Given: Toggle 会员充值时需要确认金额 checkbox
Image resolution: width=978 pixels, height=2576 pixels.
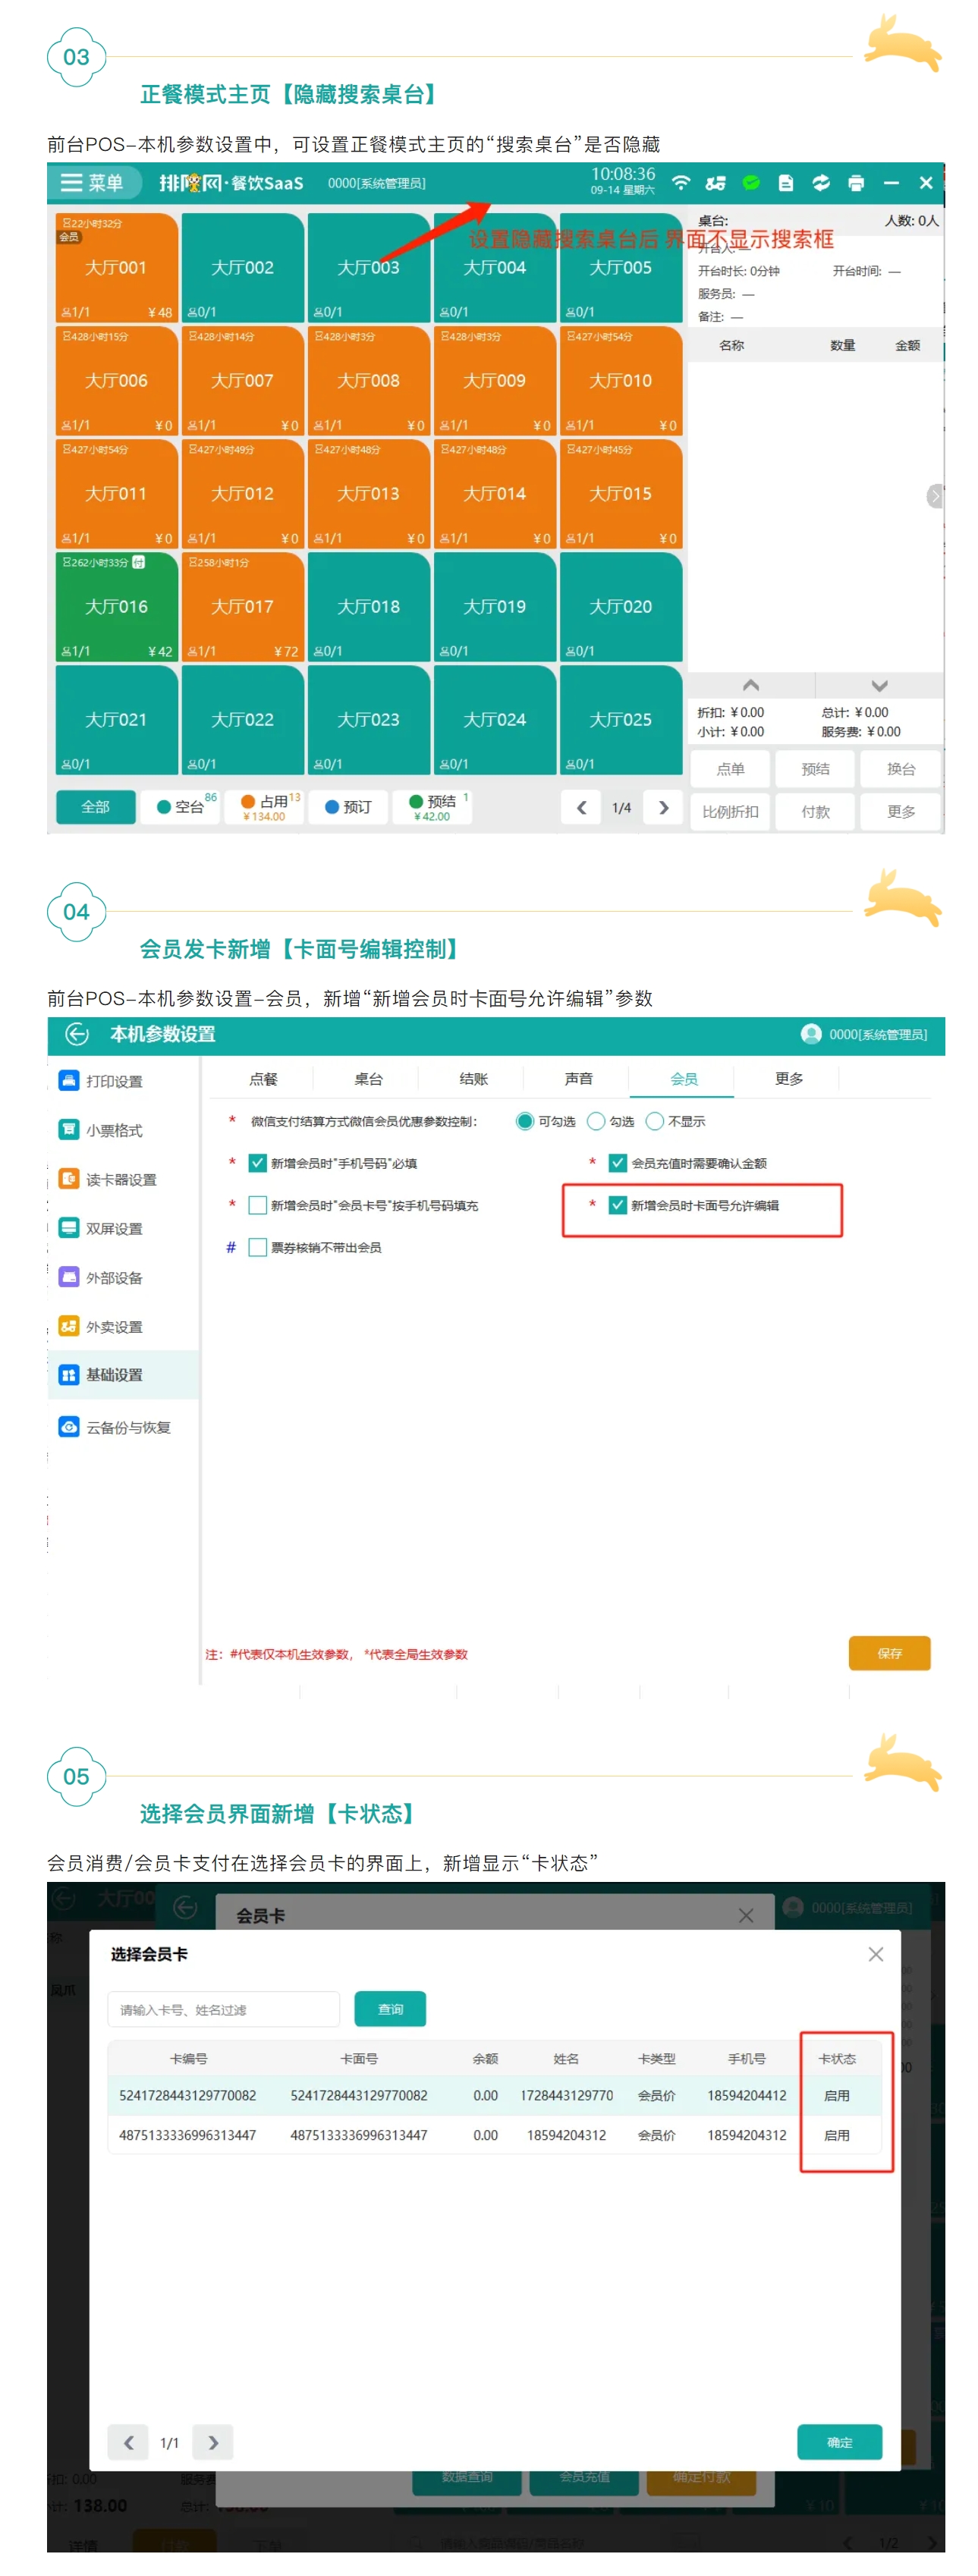Looking at the screenshot, I should pos(617,1163).
